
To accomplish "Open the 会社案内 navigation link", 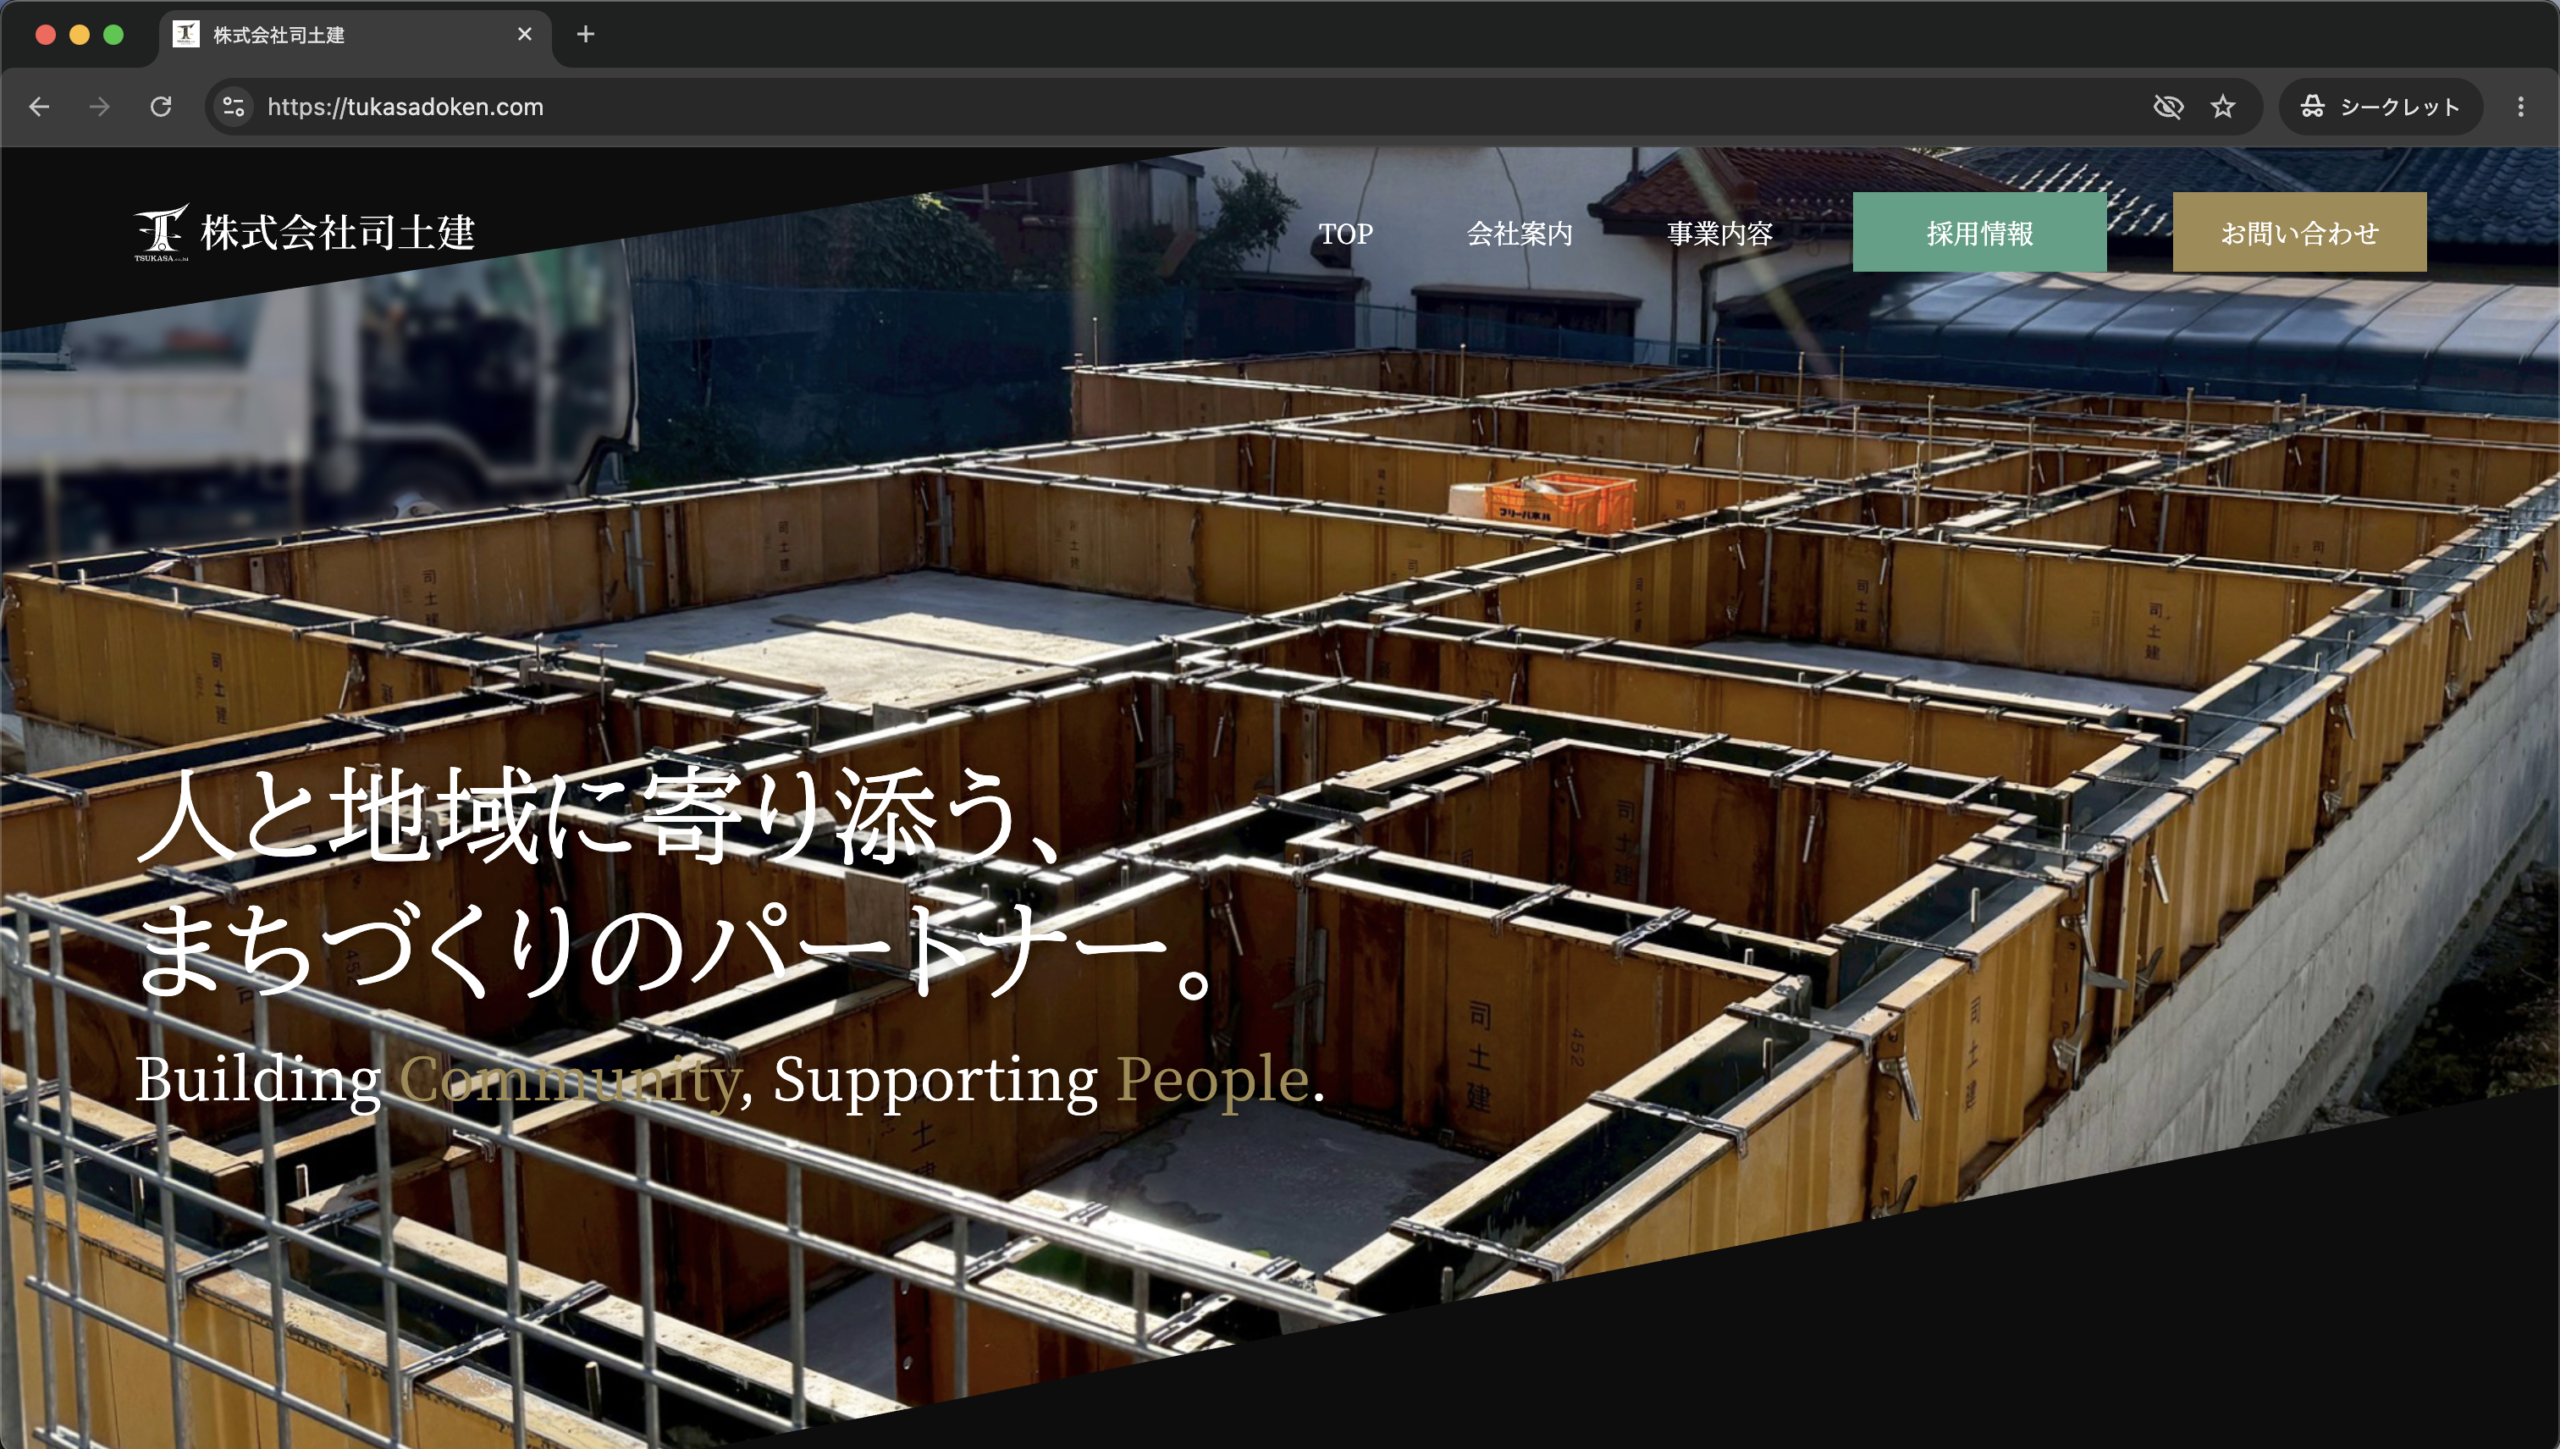I will 1519,233.
